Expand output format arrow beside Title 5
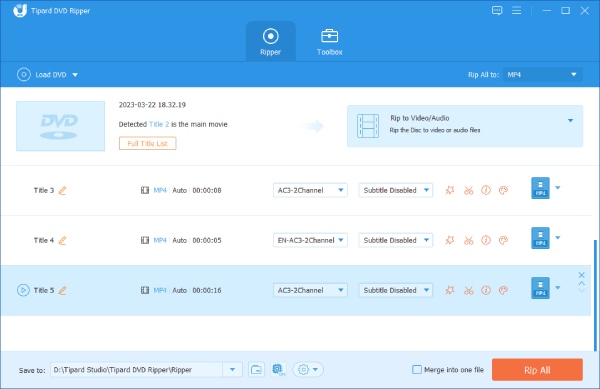The width and height of the screenshot is (600, 389). point(558,288)
